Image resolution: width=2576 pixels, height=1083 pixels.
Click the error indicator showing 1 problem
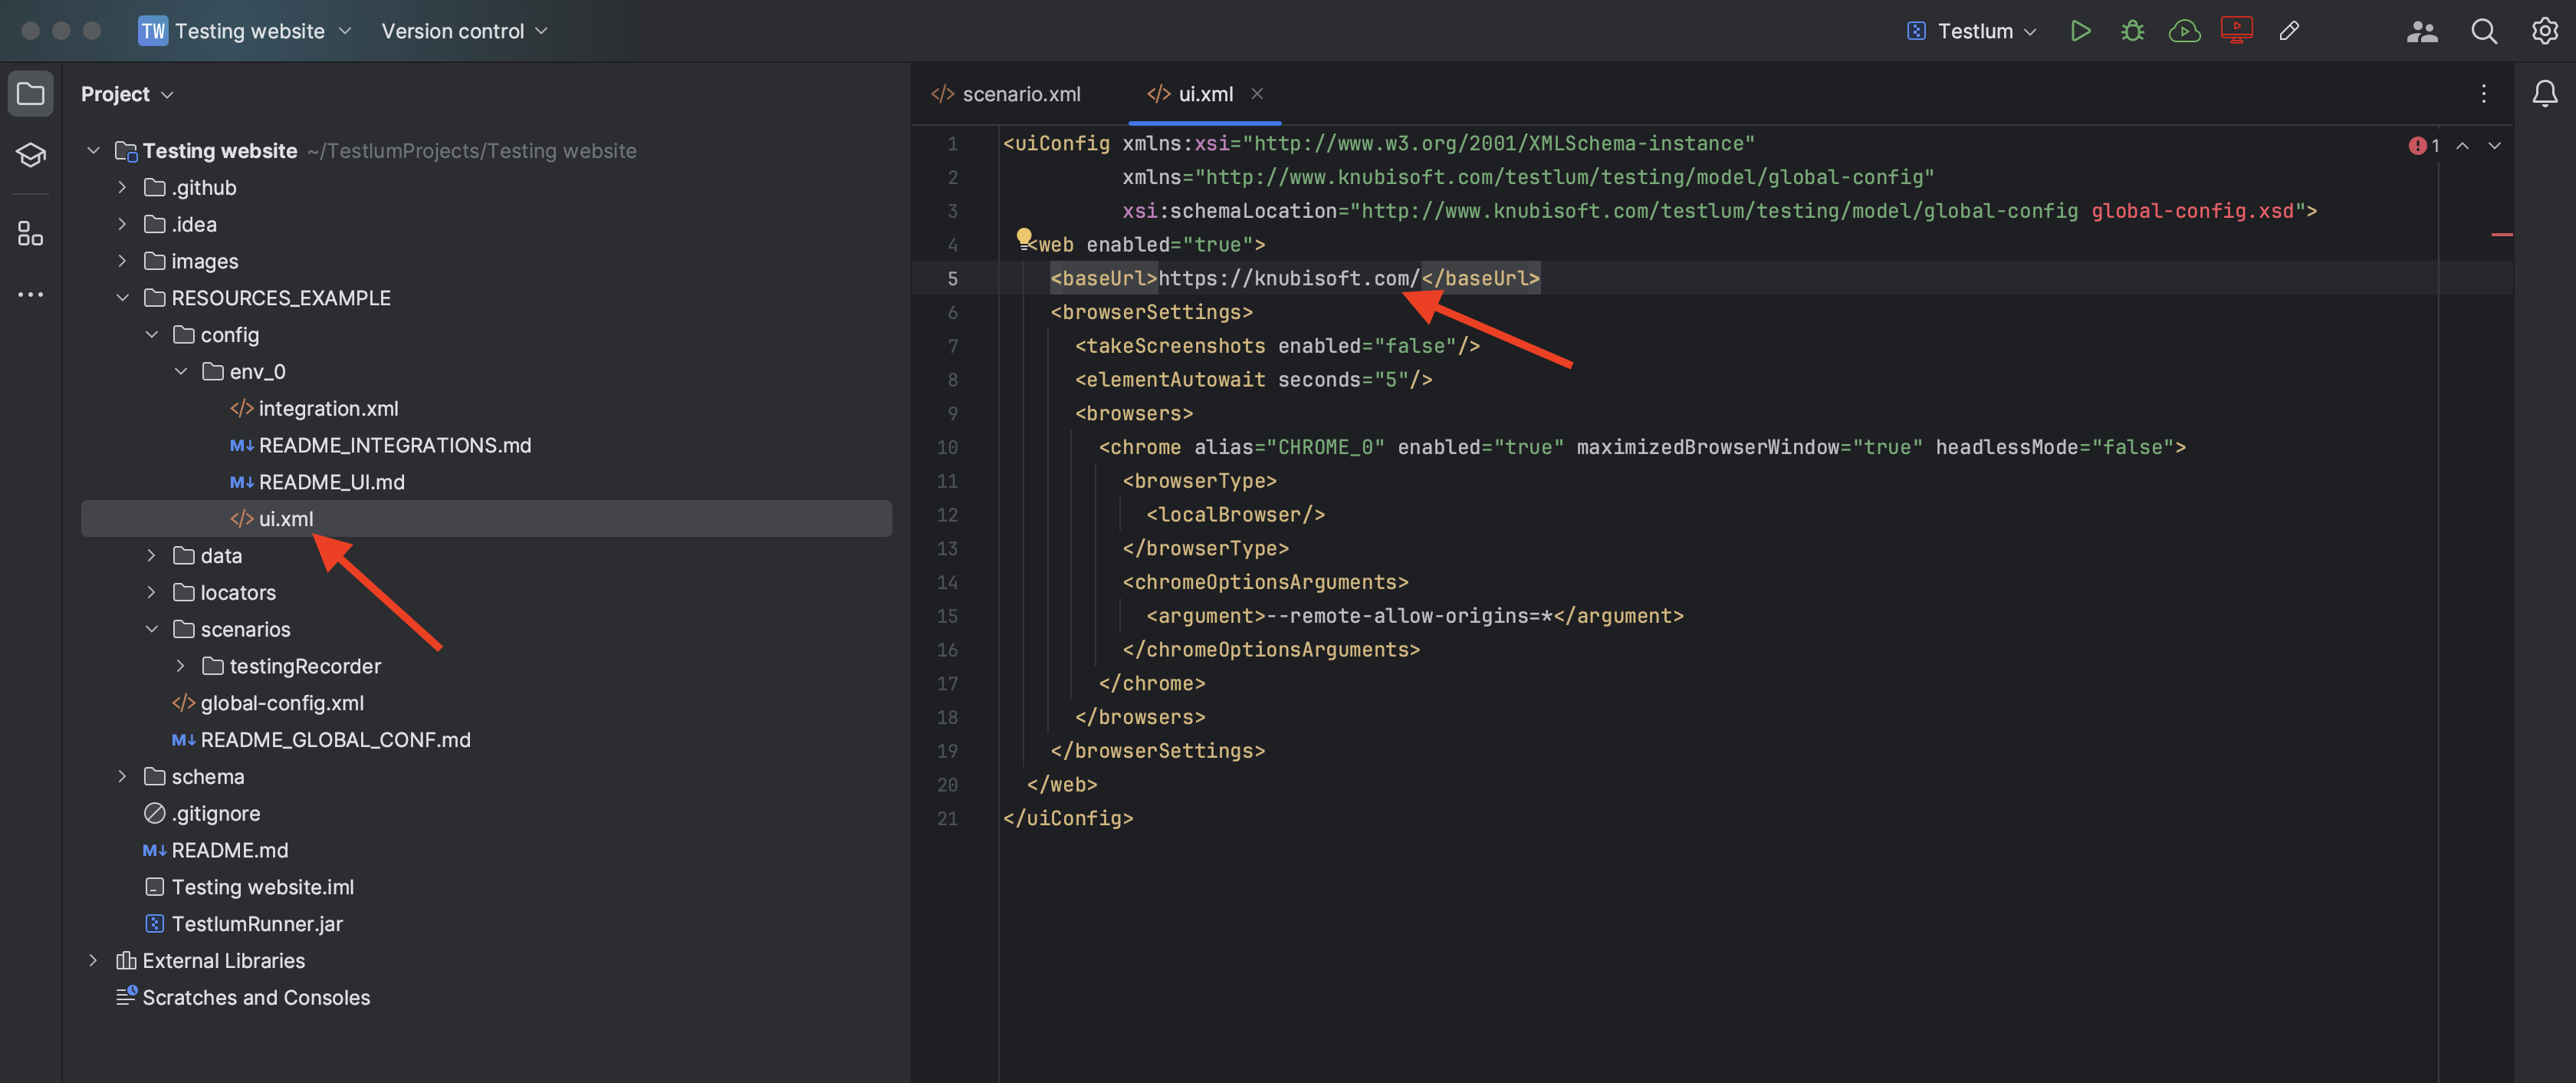tap(2425, 146)
